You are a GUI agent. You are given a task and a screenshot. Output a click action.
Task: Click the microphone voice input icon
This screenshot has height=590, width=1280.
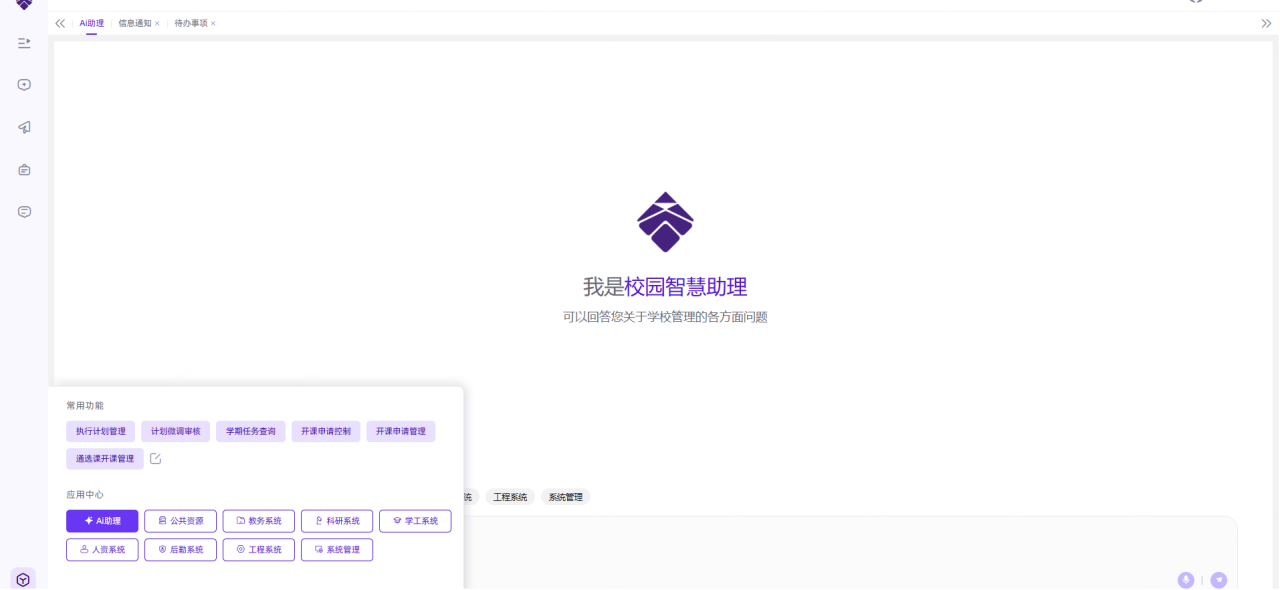tap(1185, 580)
